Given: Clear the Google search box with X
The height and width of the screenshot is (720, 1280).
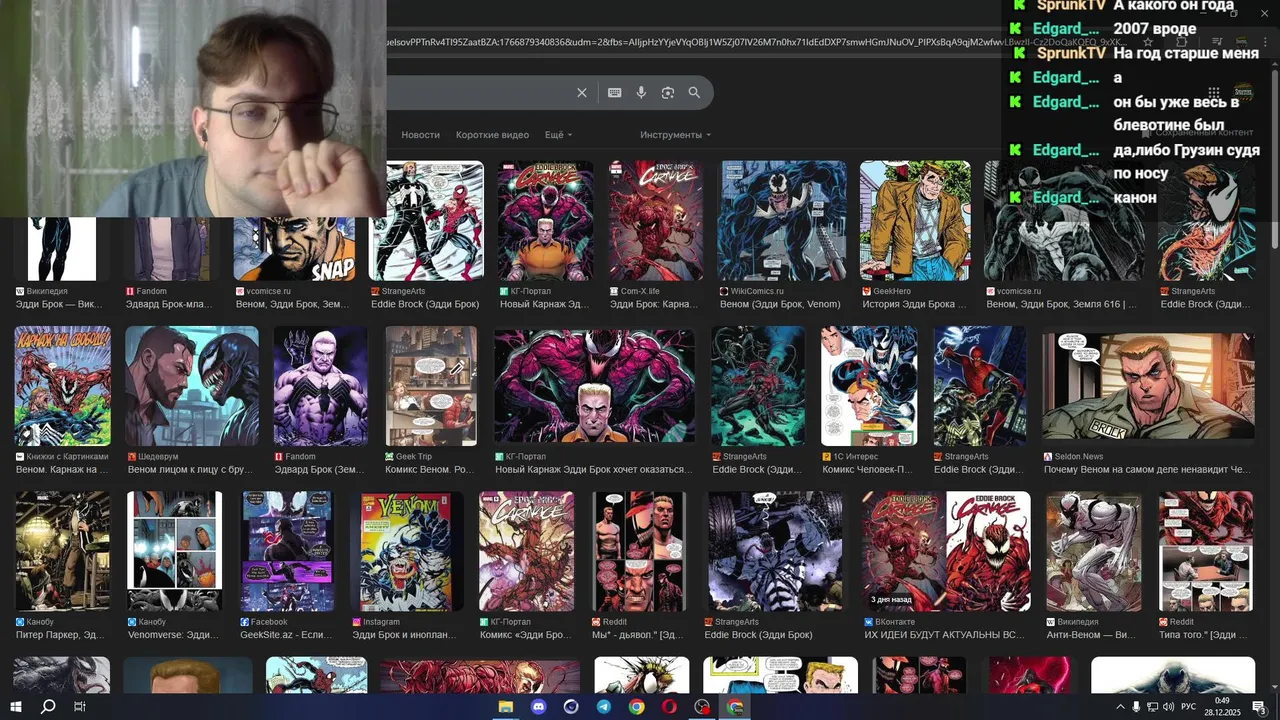Looking at the screenshot, I should (x=582, y=93).
